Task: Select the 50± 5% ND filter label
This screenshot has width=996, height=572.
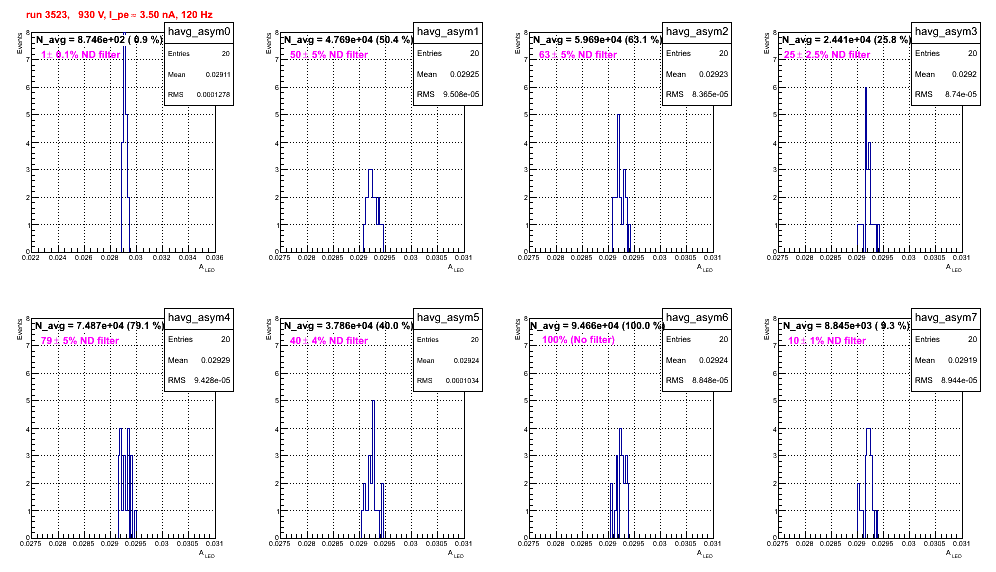Action: pyautogui.click(x=329, y=55)
